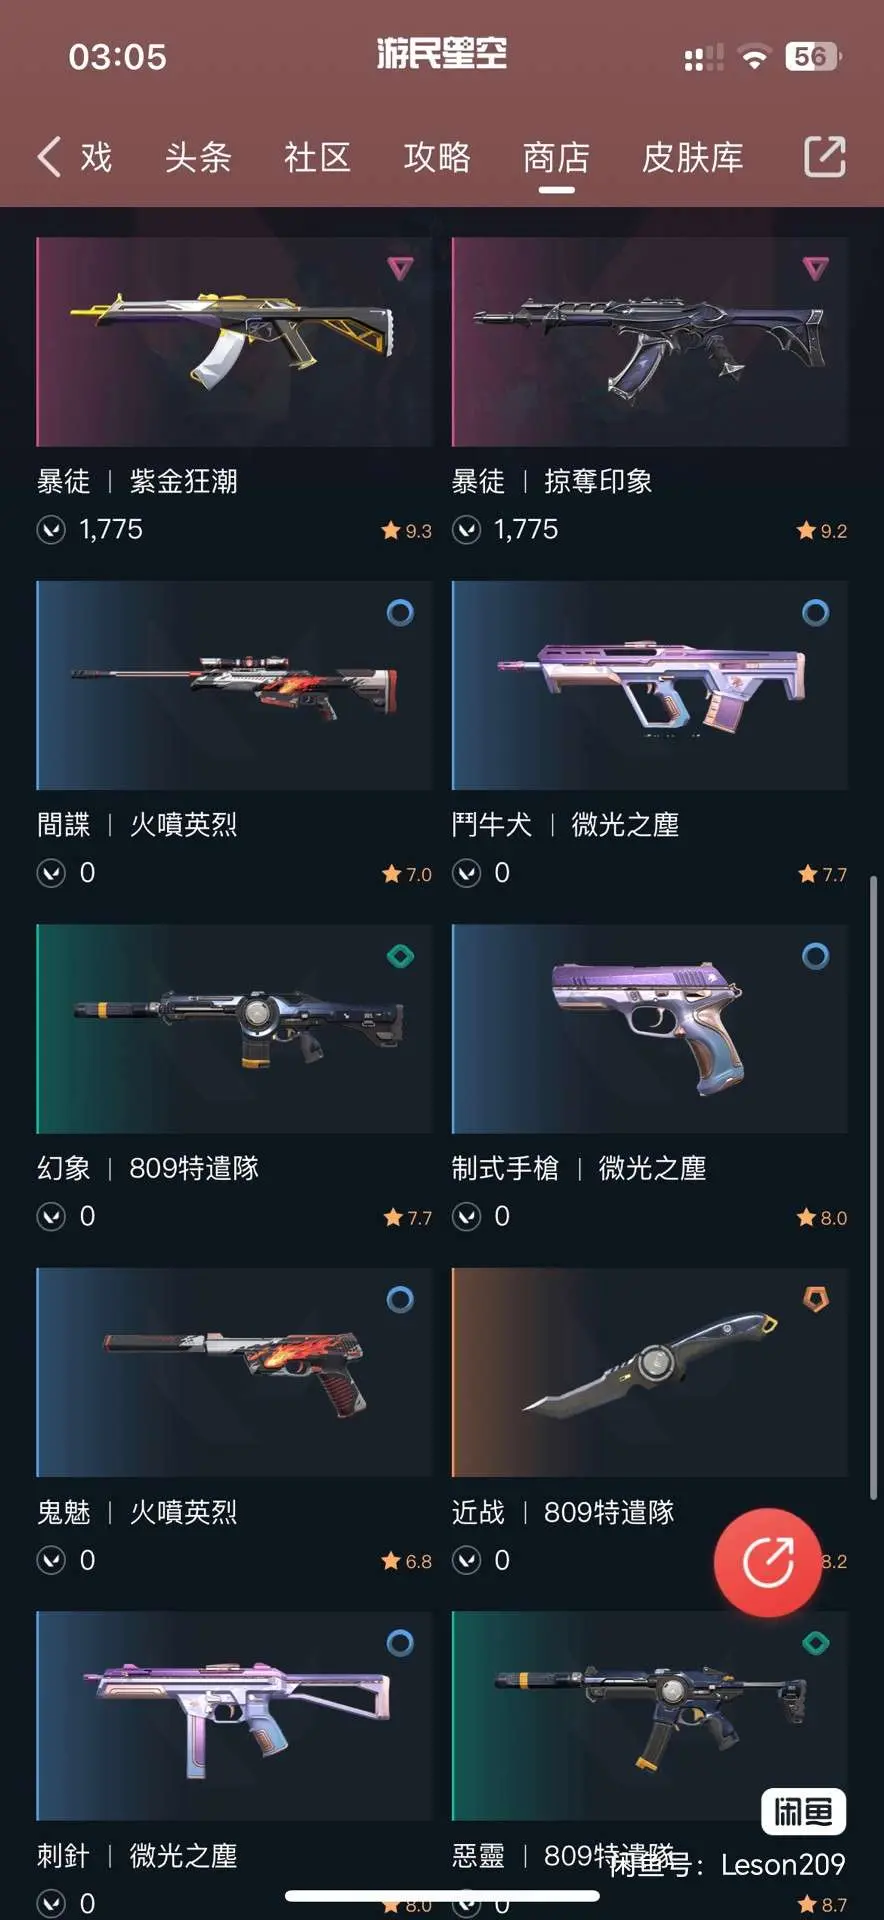Open the 攻略 tab
884x1920 pixels.
pos(437,157)
